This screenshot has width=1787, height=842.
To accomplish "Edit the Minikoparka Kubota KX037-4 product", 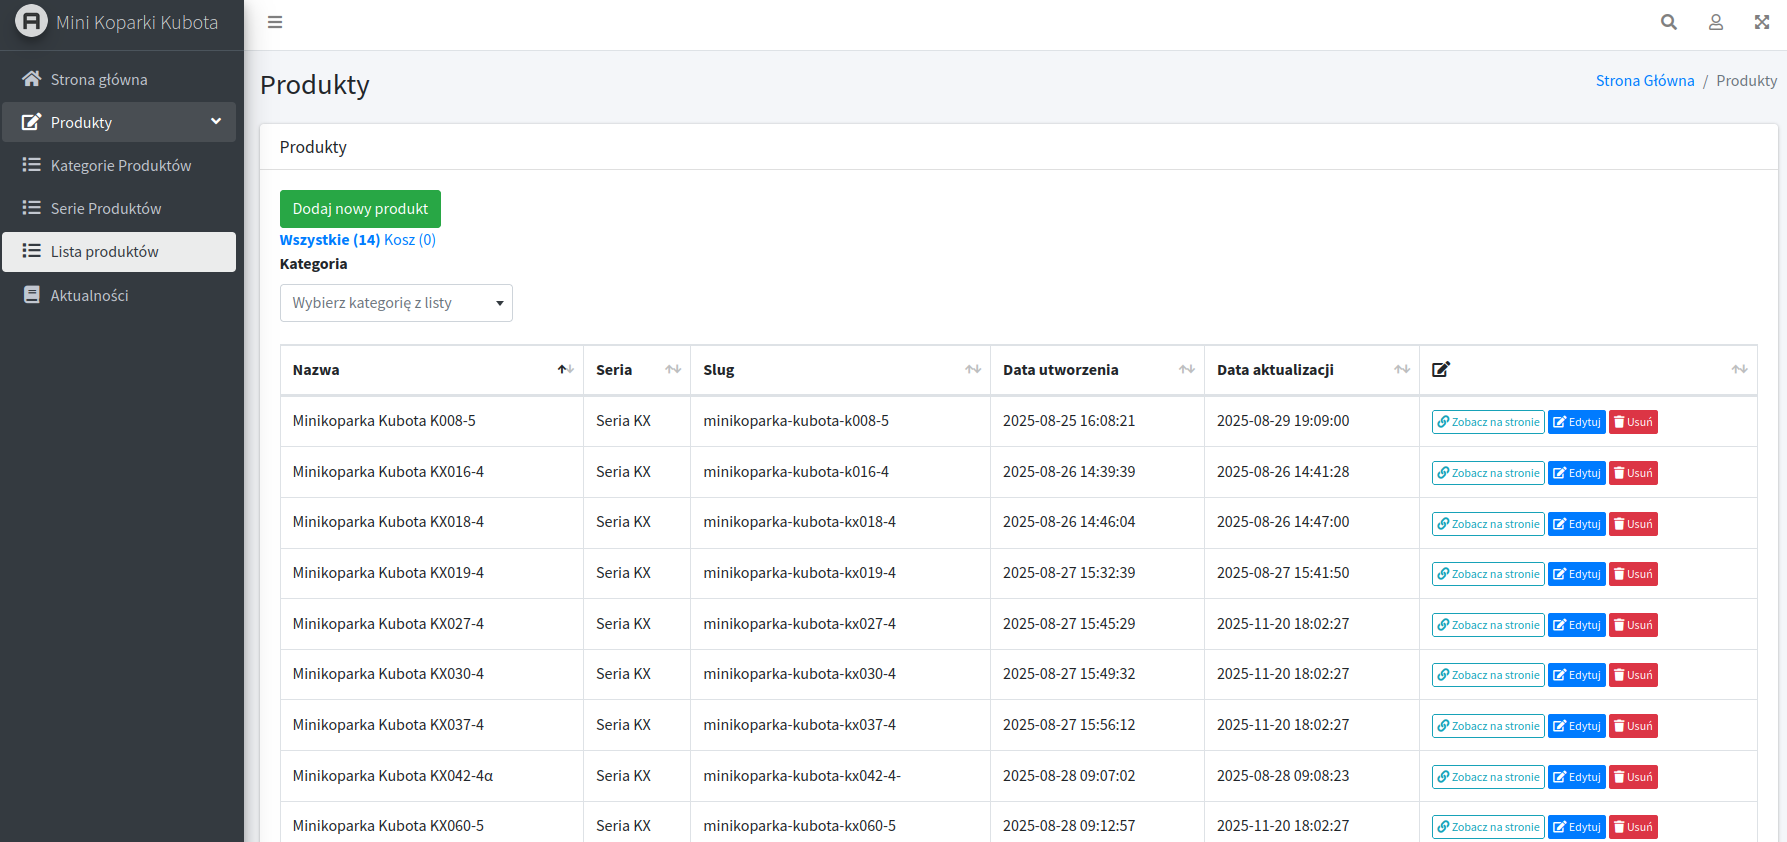I will tap(1577, 726).
